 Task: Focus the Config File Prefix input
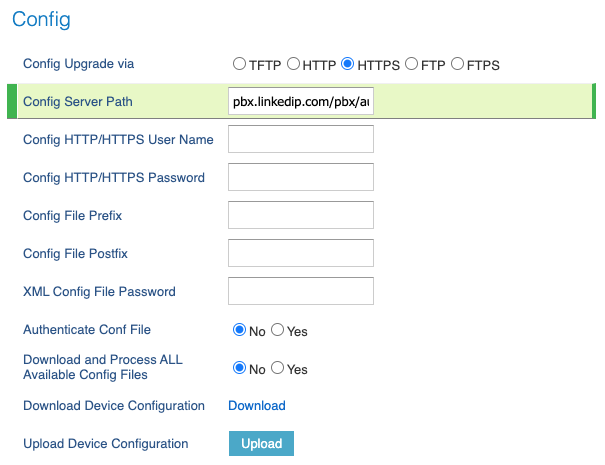[301, 215]
